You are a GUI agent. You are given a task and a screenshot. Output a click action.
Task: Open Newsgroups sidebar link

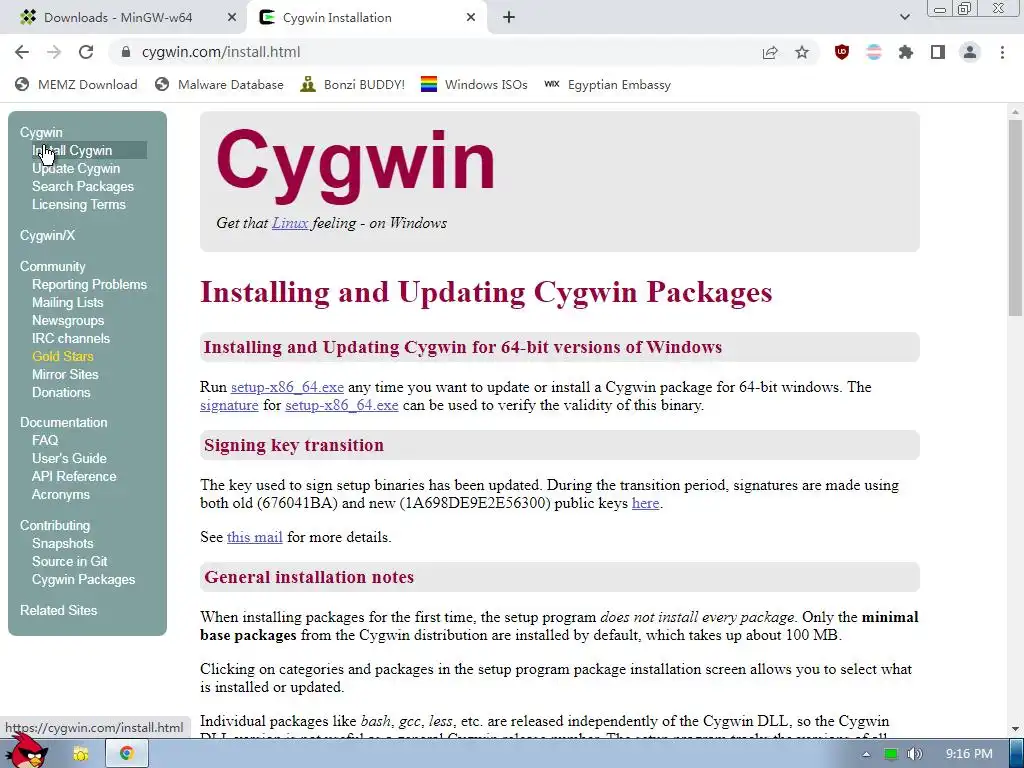(x=68, y=321)
